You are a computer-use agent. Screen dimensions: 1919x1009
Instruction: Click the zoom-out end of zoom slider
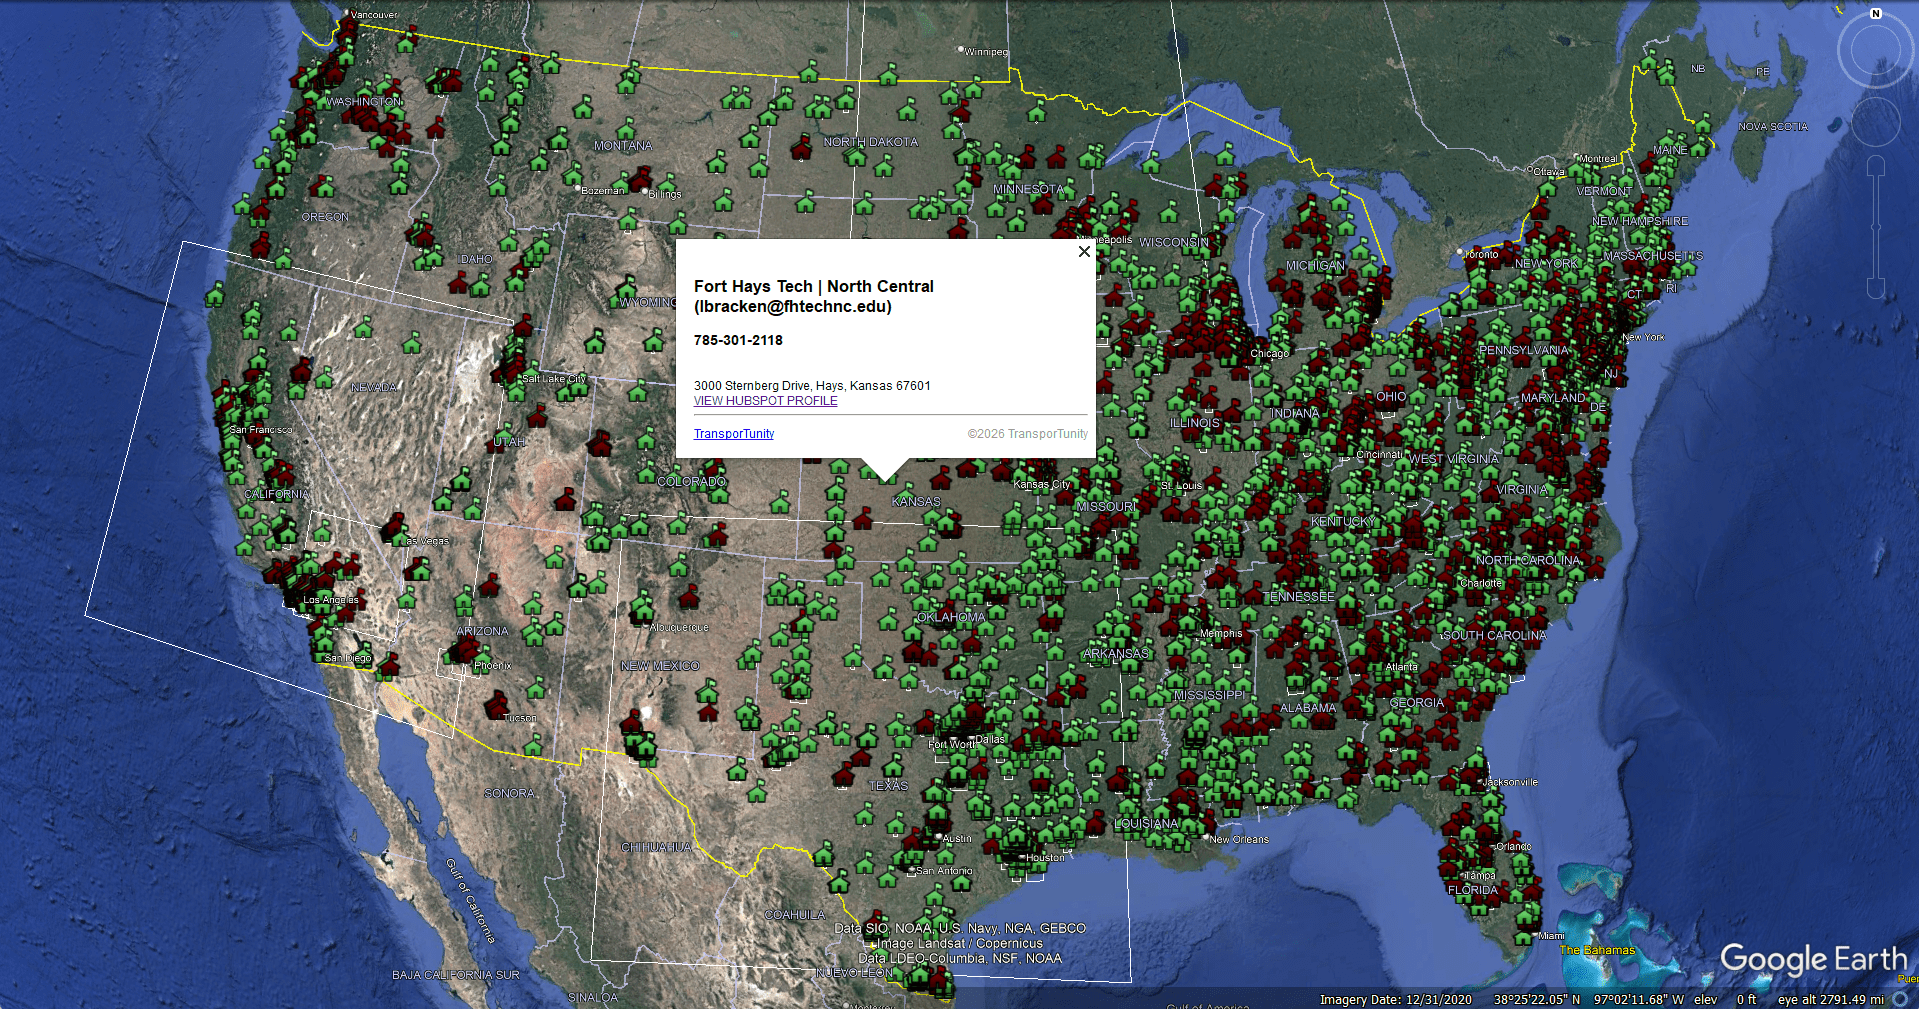(x=1876, y=289)
